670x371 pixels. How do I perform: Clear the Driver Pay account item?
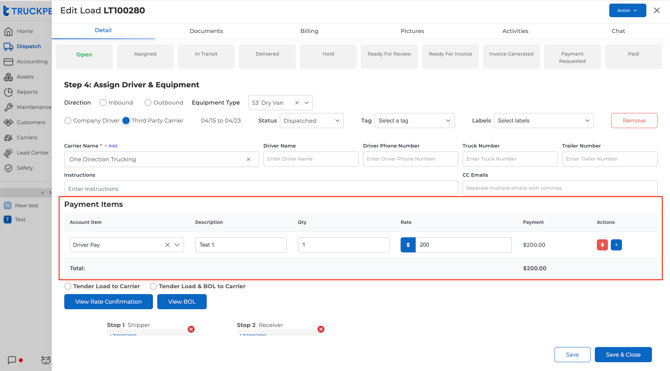coord(167,245)
